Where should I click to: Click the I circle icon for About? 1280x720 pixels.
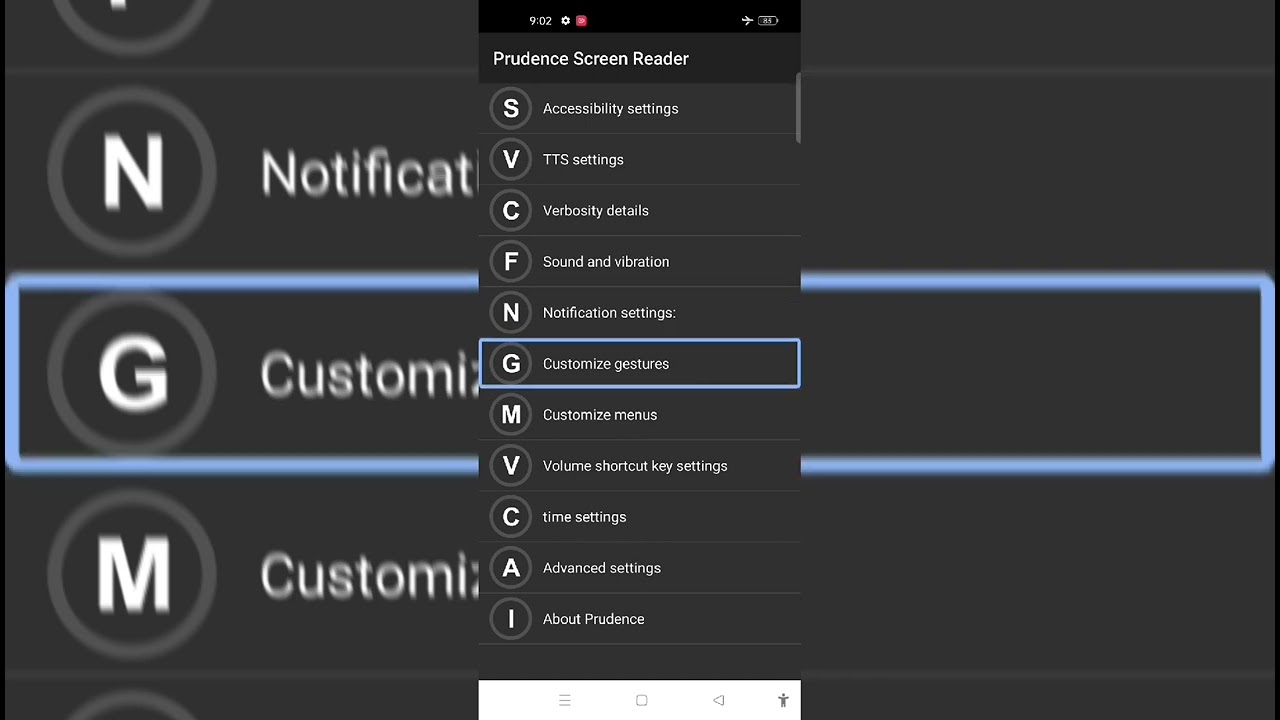click(x=511, y=618)
